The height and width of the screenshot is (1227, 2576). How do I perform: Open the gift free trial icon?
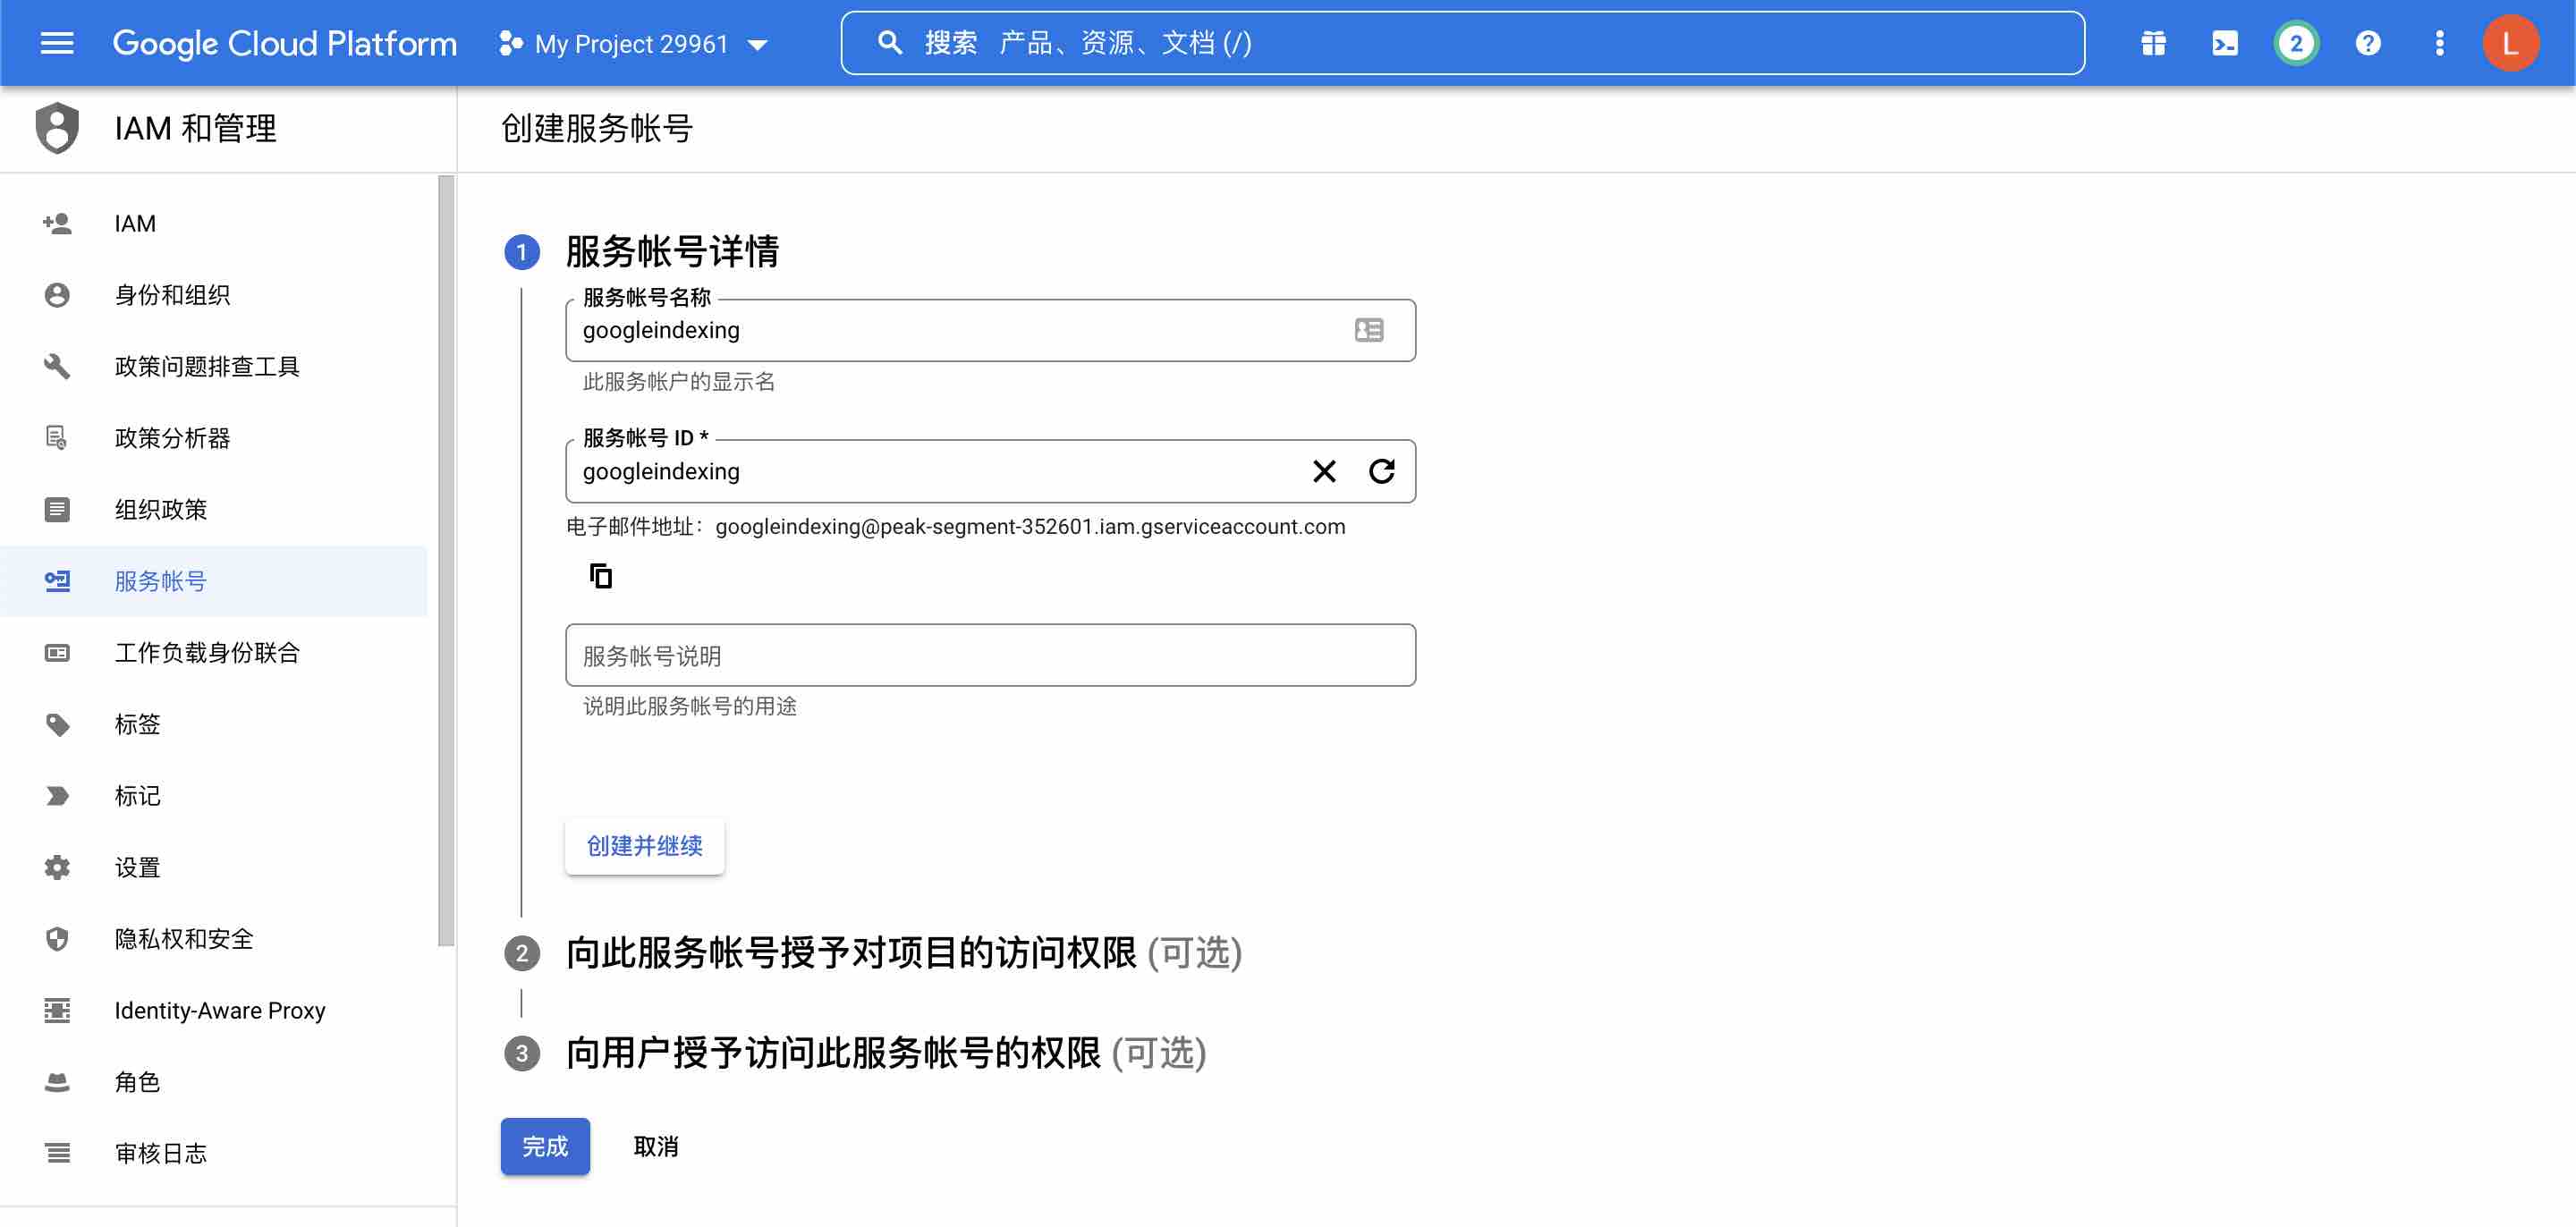(x=2153, y=43)
